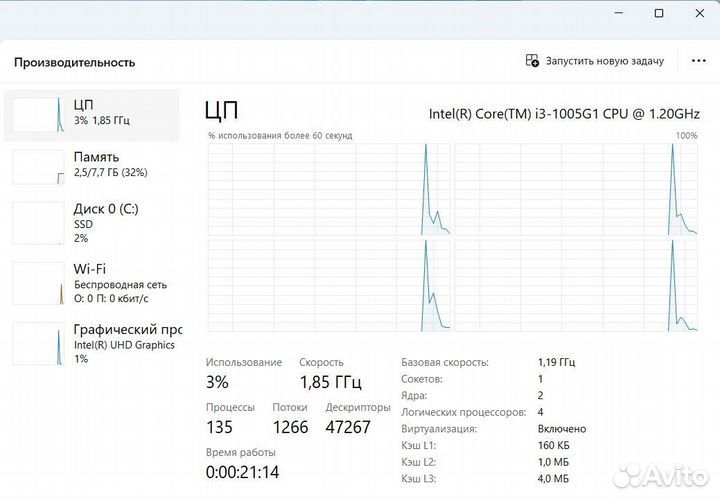This screenshot has width=720, height=501.
Task: Click the Intel(R) UHD Graphics label
Action: 124,345
